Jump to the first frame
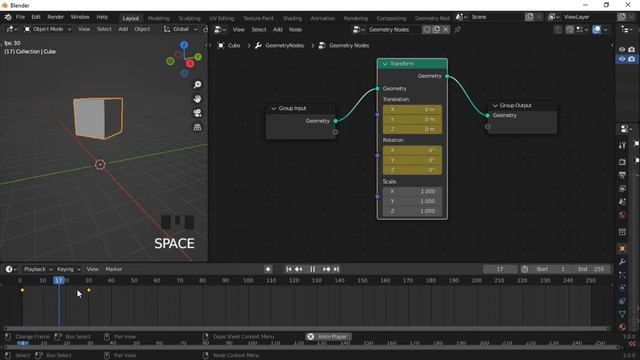 (289, 269)
